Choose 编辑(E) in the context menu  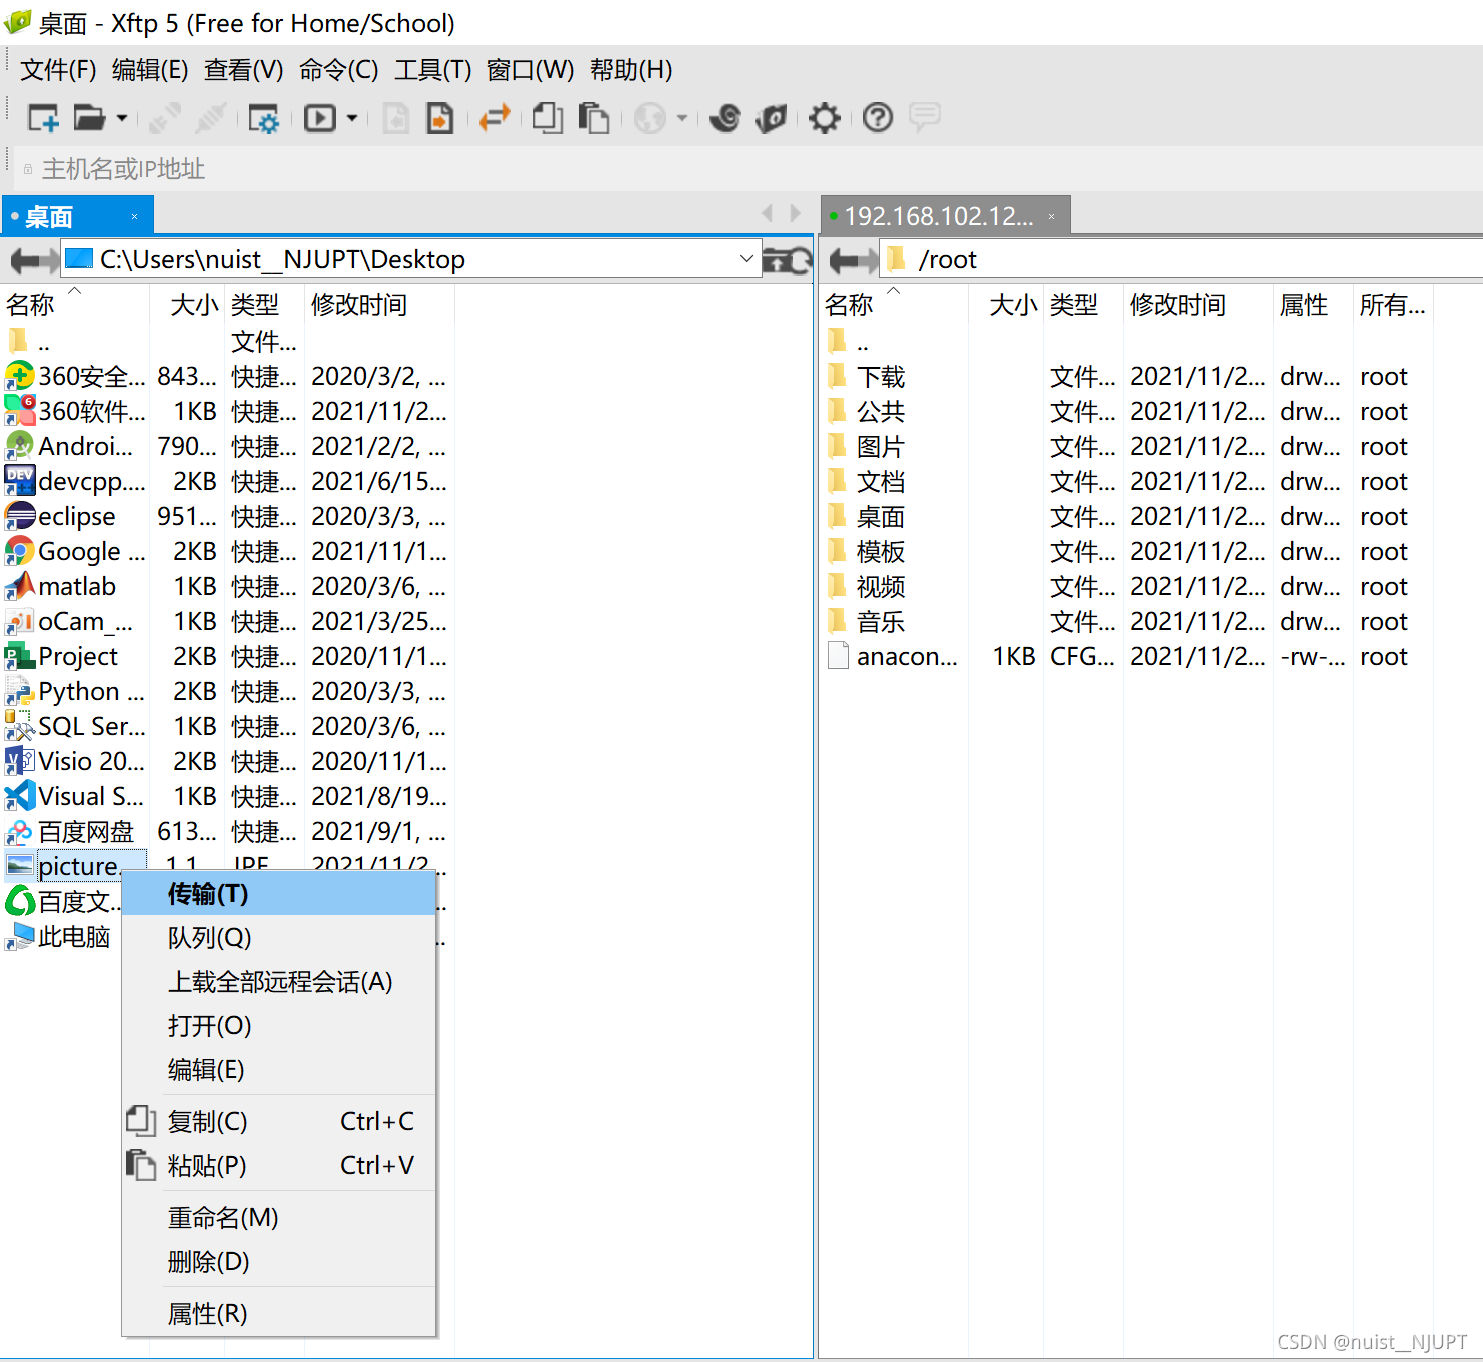[279, 1070]
